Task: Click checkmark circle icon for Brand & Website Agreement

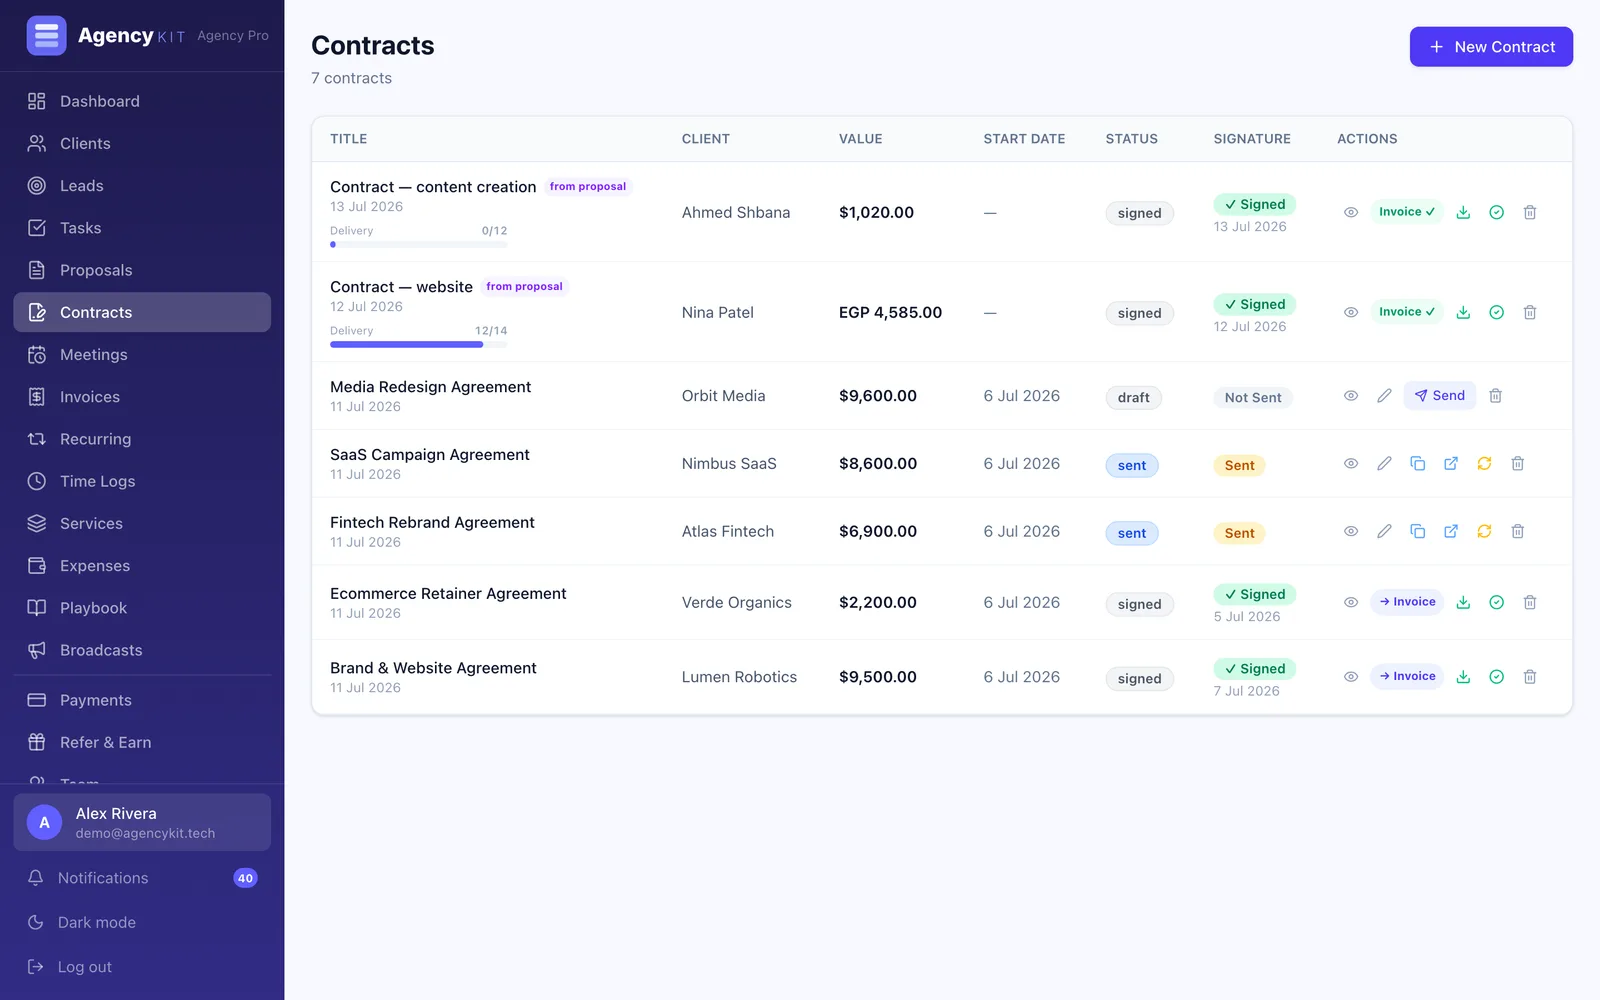Action: [1496, 677]
